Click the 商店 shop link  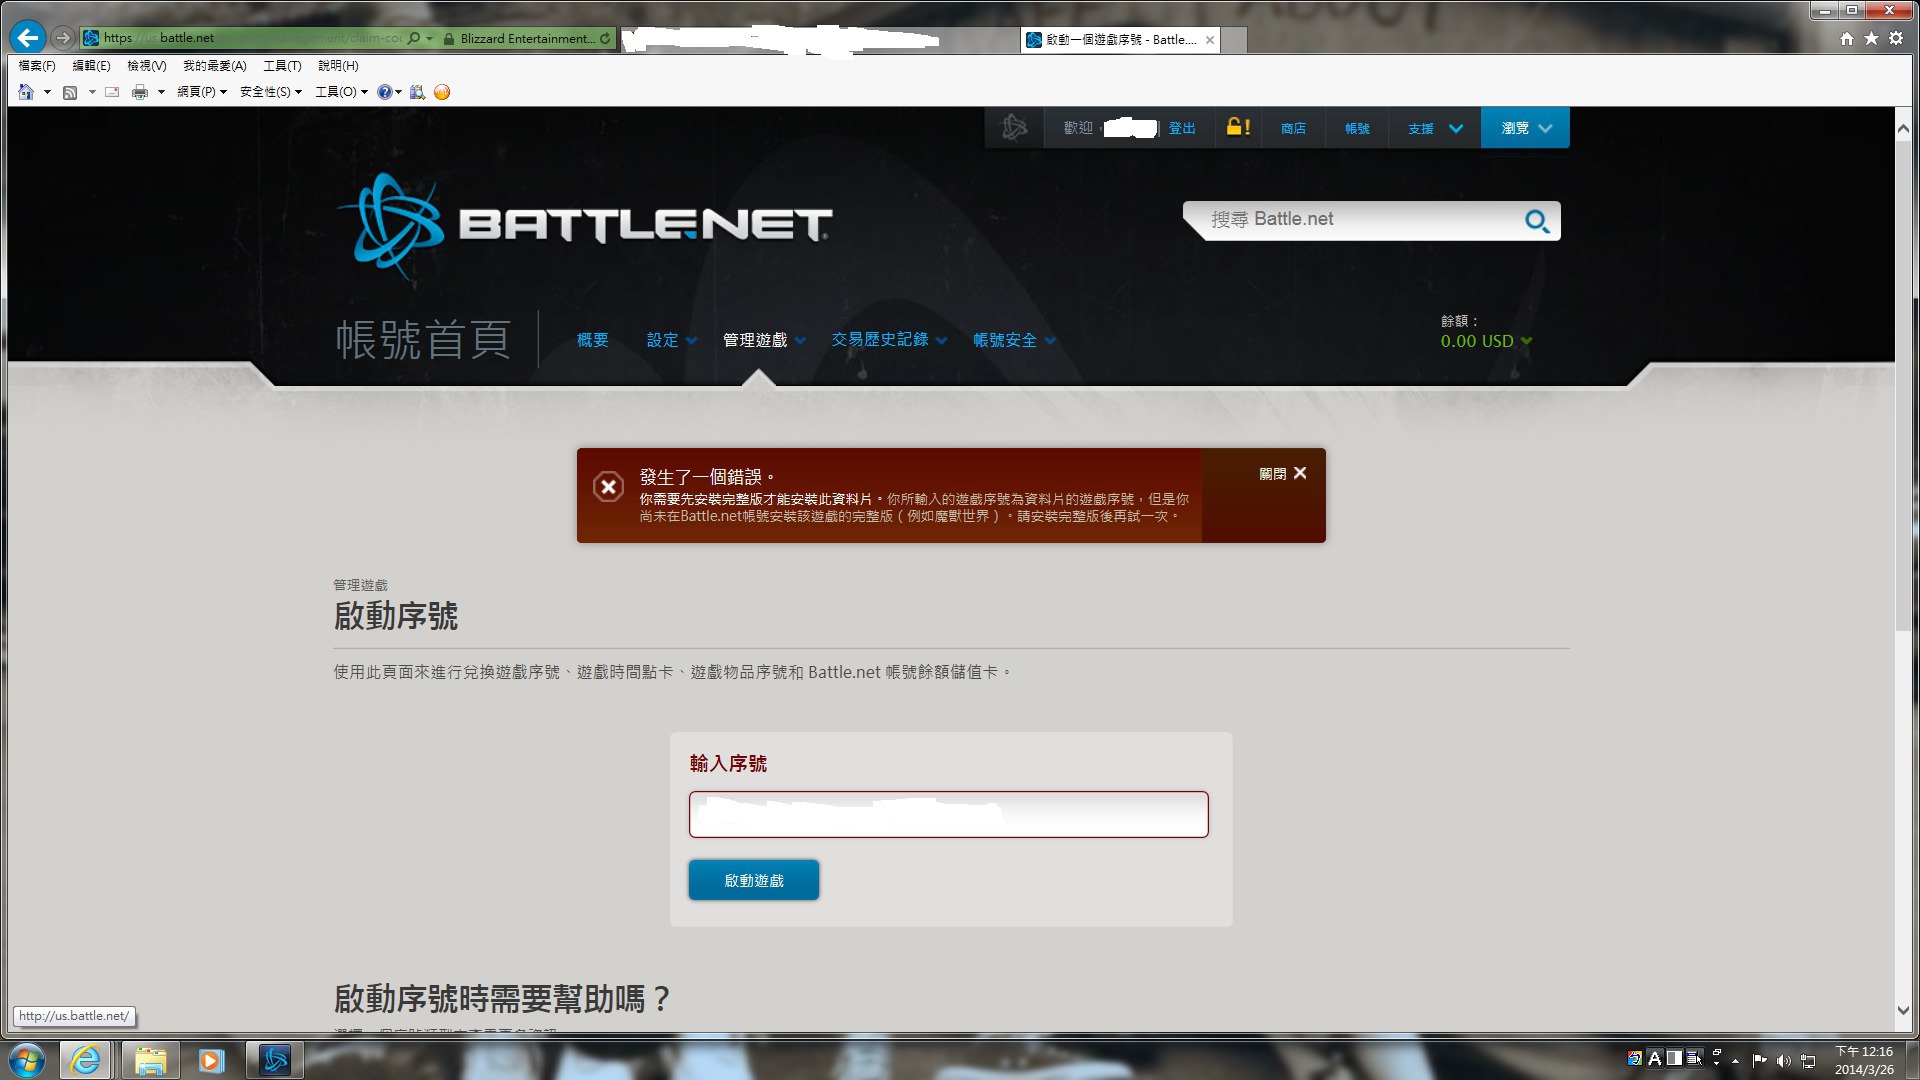point(1293,128)
